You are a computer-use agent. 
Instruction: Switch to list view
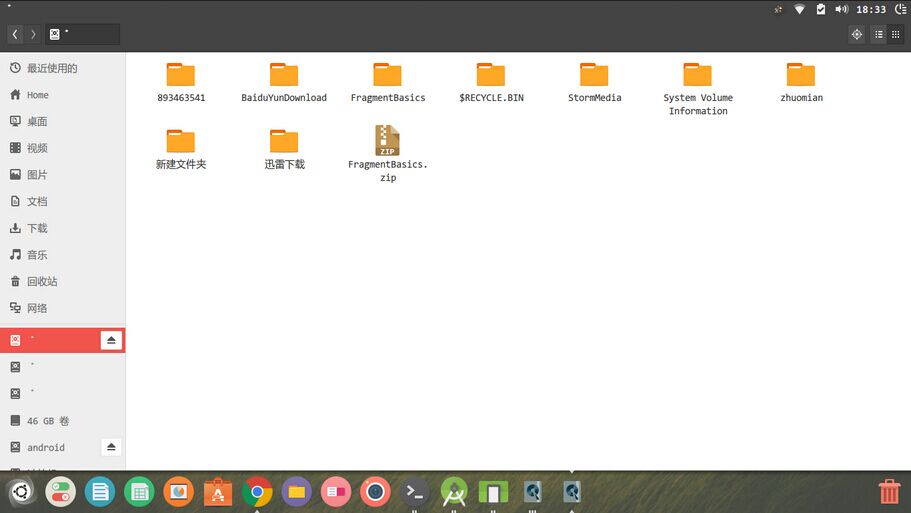(x=879, y=34)
